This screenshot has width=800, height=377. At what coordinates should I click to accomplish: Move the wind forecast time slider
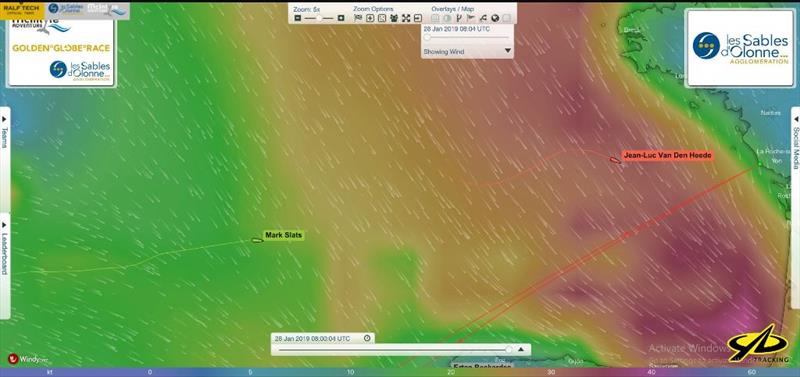click(x=427, y=37)
